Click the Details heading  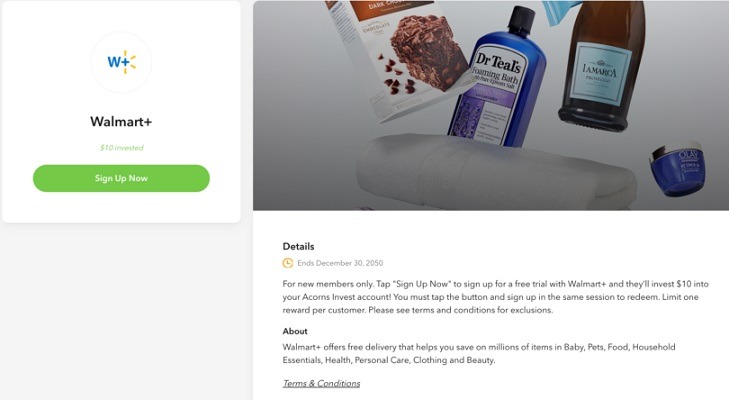(298, 247)
